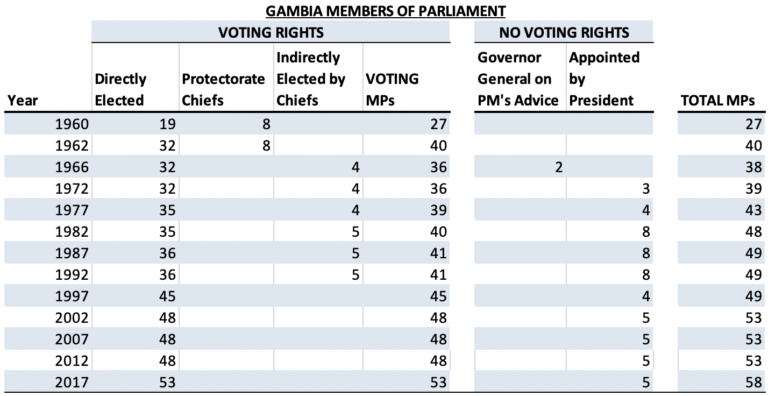Click the VOTING MPs column header
The height and width of the screenshot is (396, 768).
coord(392,90)
